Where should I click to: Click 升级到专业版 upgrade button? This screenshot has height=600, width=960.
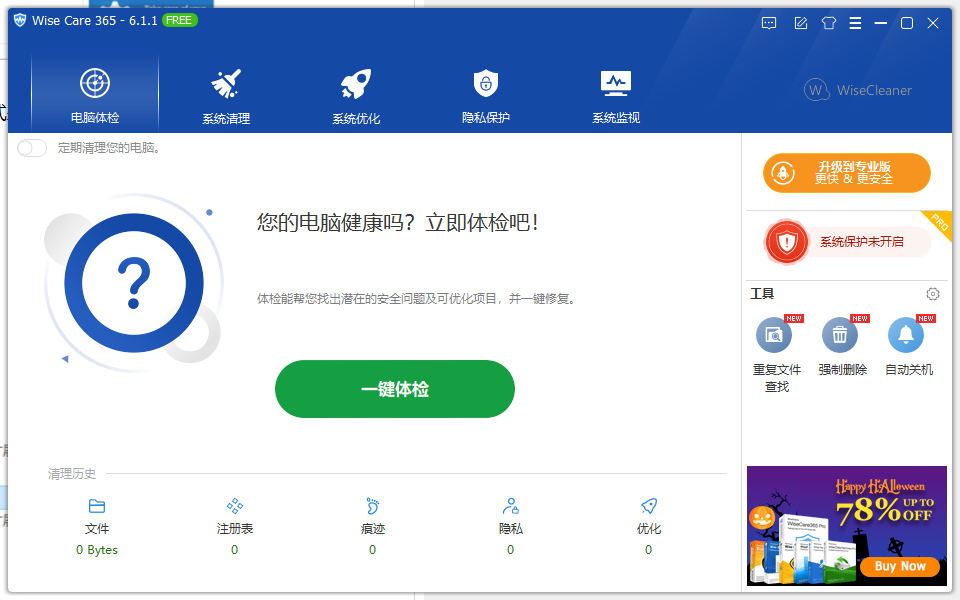click(847, 173)
